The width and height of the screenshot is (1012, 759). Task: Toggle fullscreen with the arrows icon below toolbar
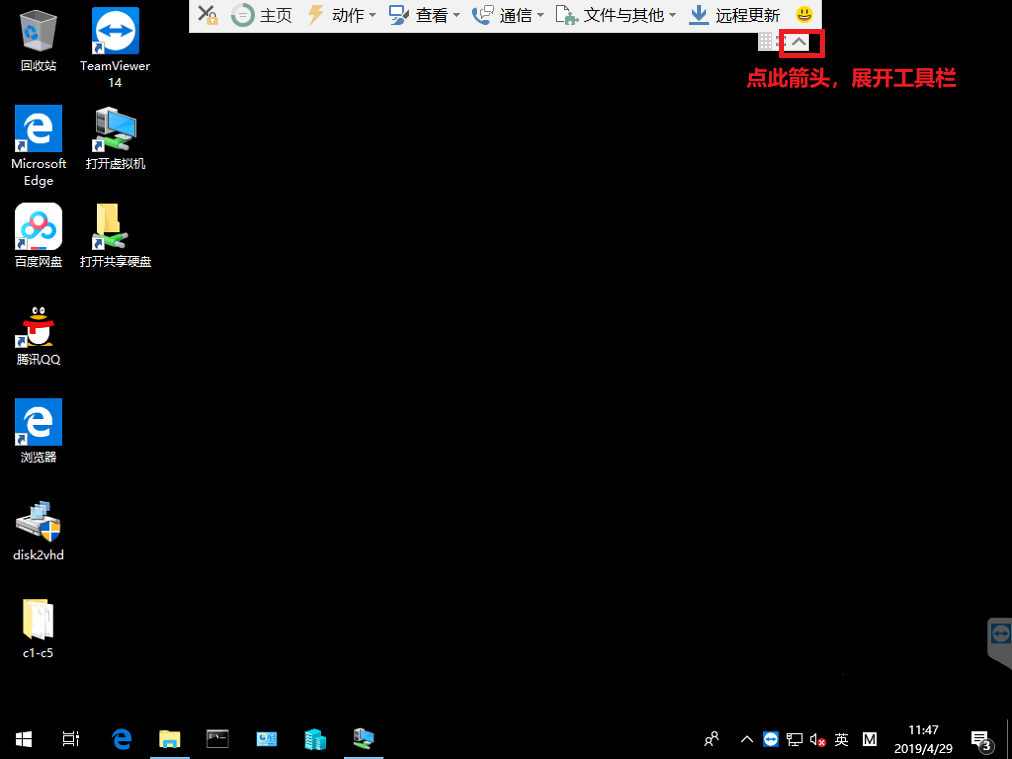[781, 41]
